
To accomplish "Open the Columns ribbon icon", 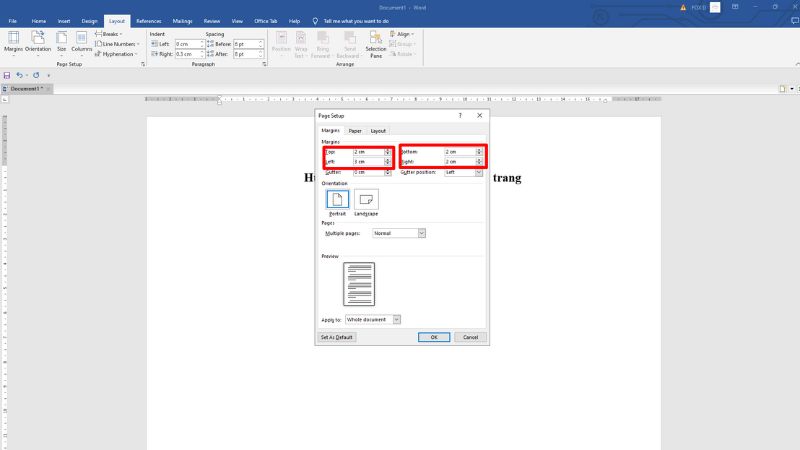I will point(81,38).
